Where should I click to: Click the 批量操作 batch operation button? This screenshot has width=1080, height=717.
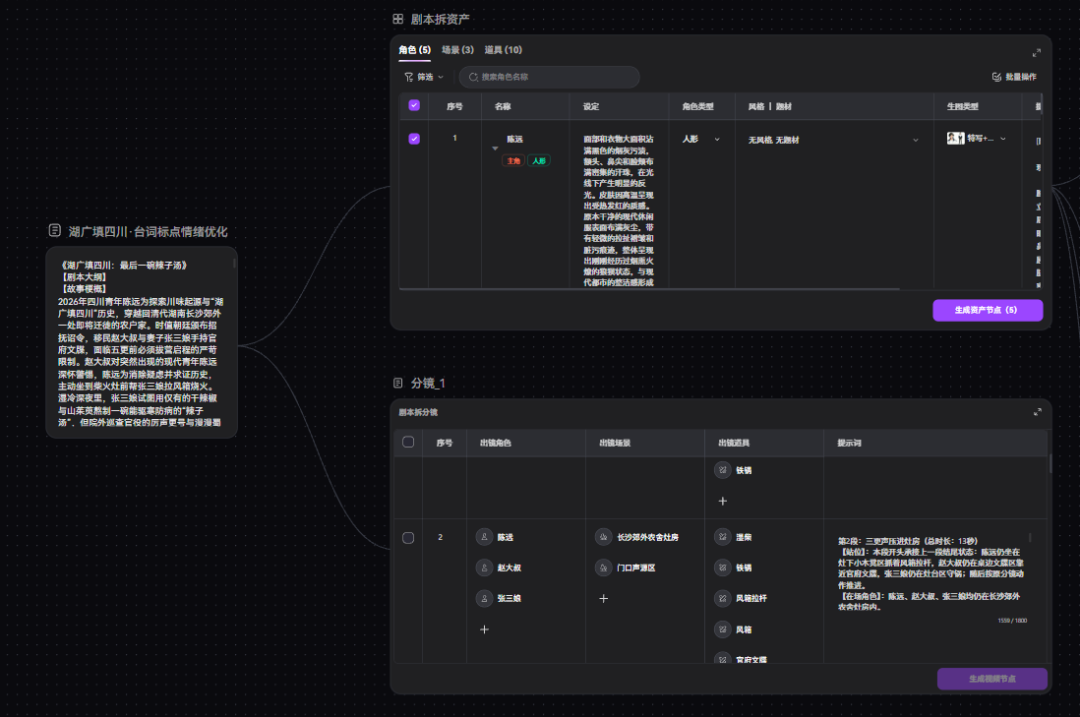(1014, 77)
